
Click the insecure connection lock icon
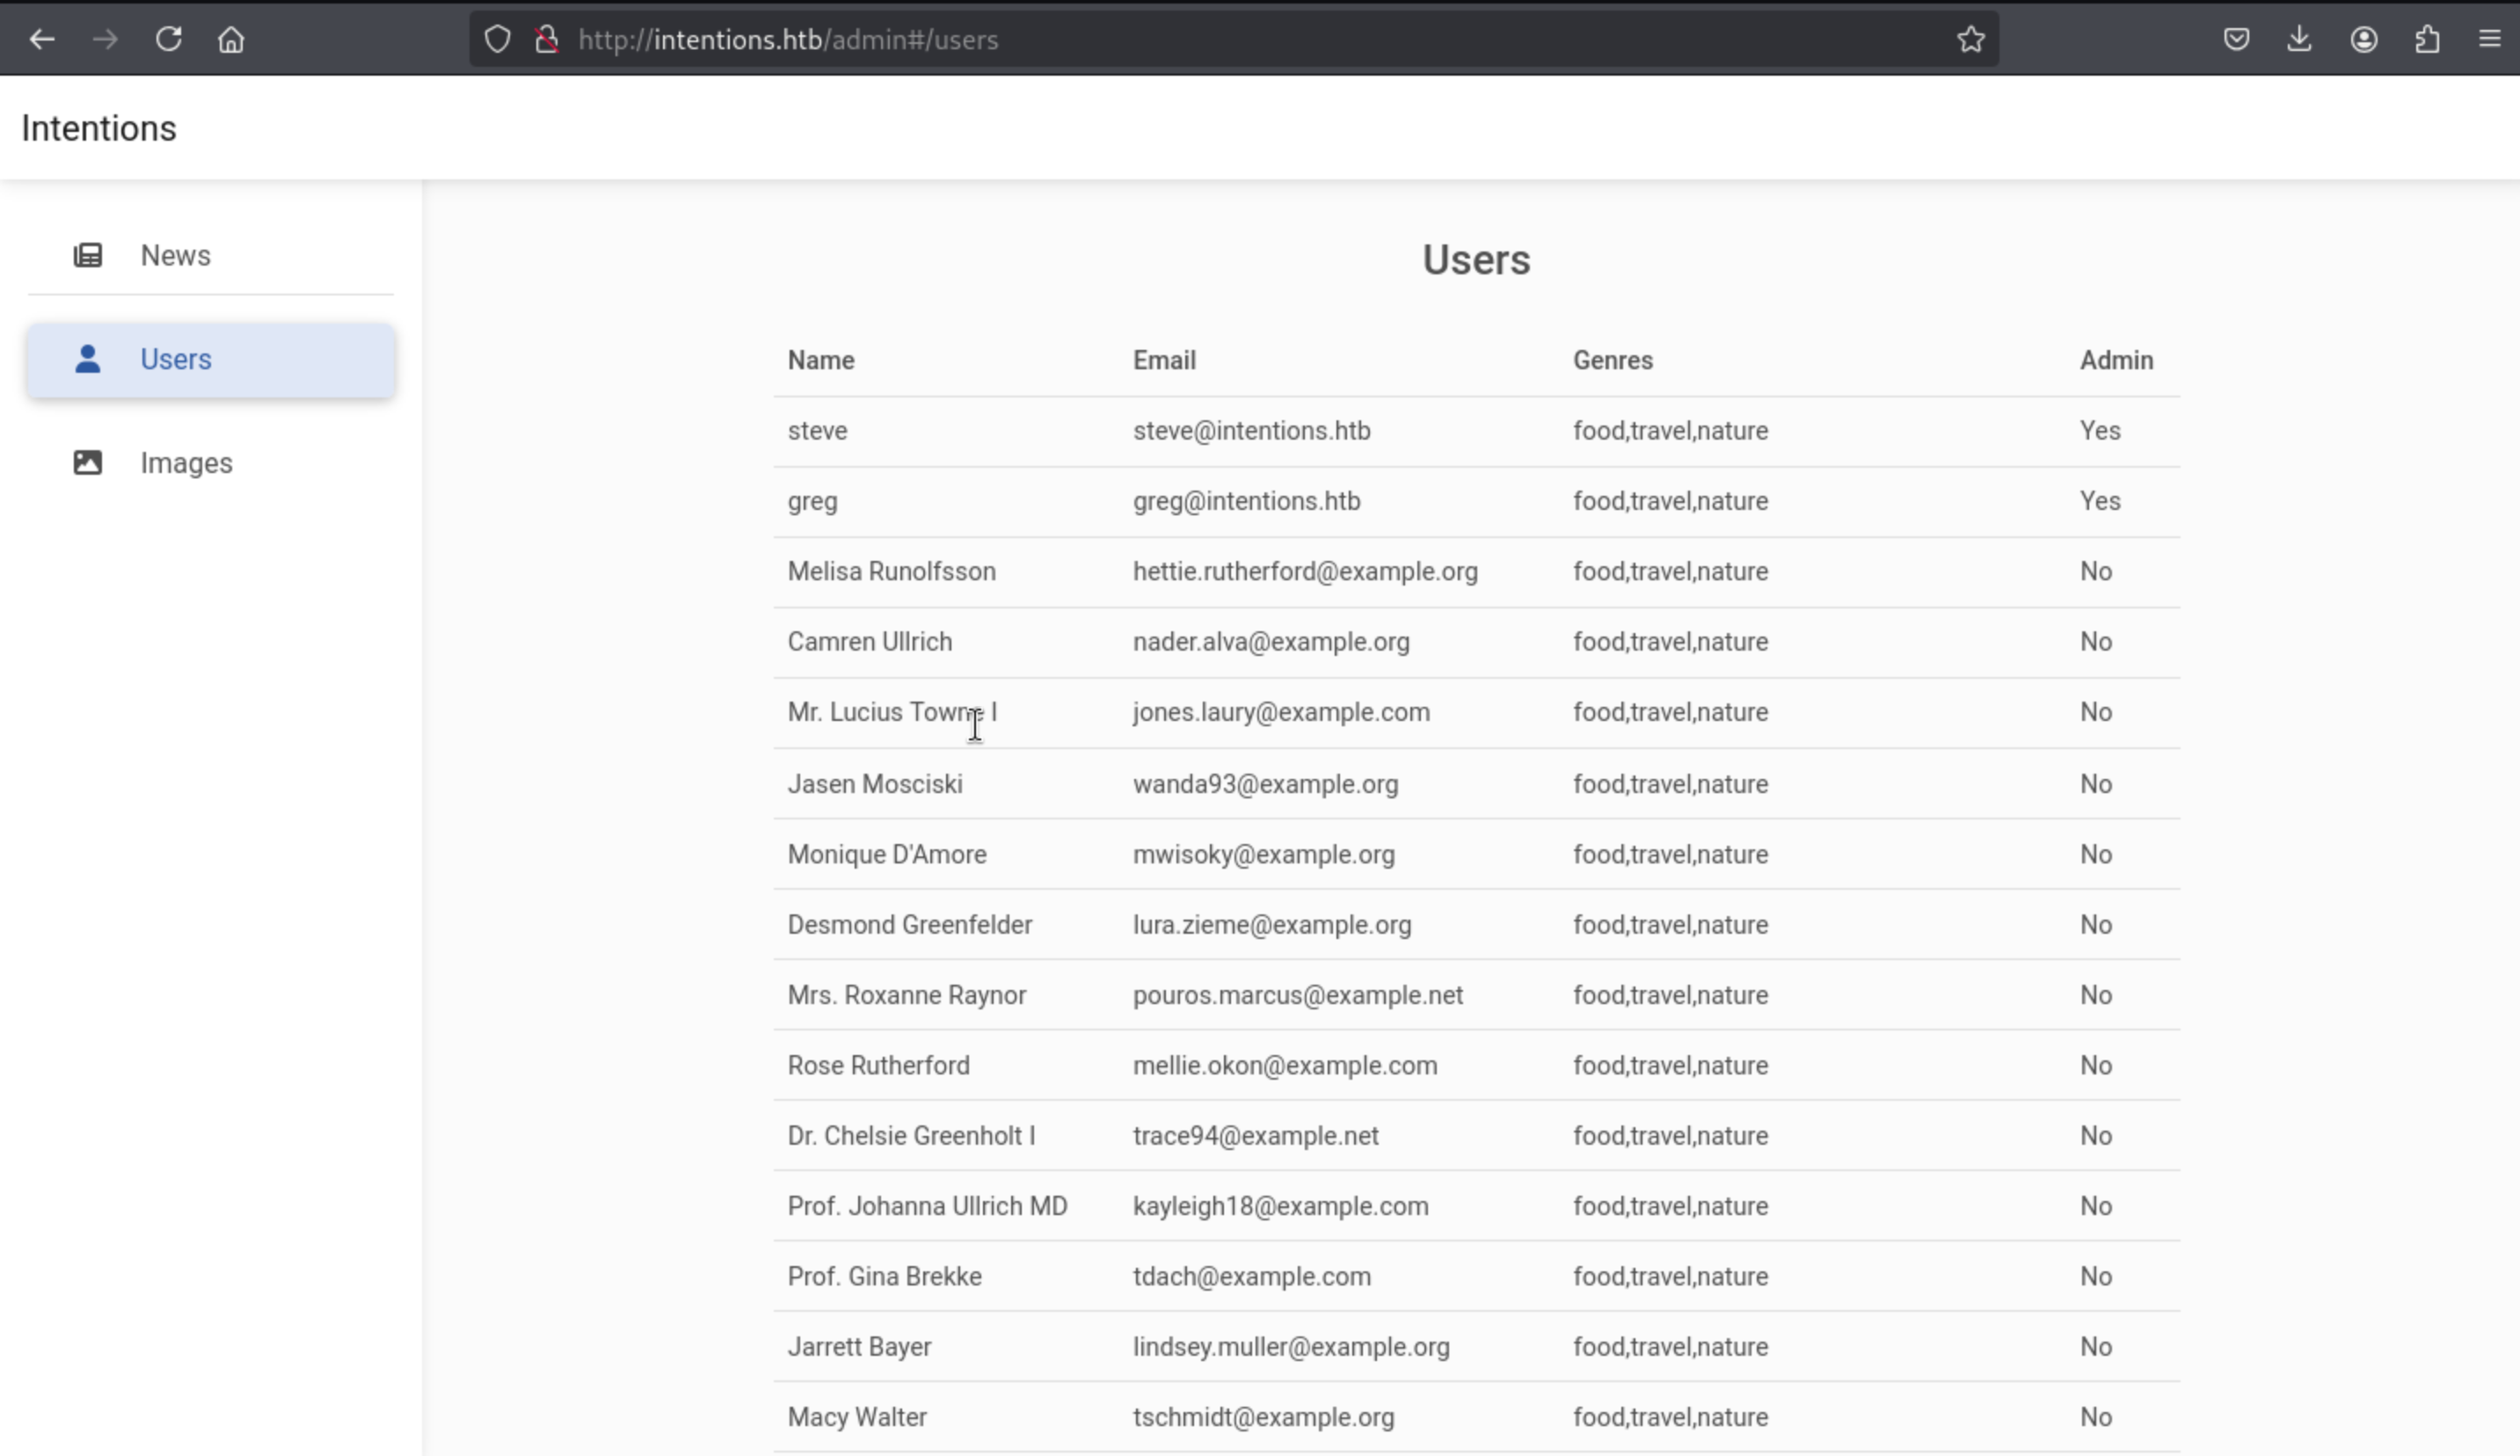coord(546,39)
